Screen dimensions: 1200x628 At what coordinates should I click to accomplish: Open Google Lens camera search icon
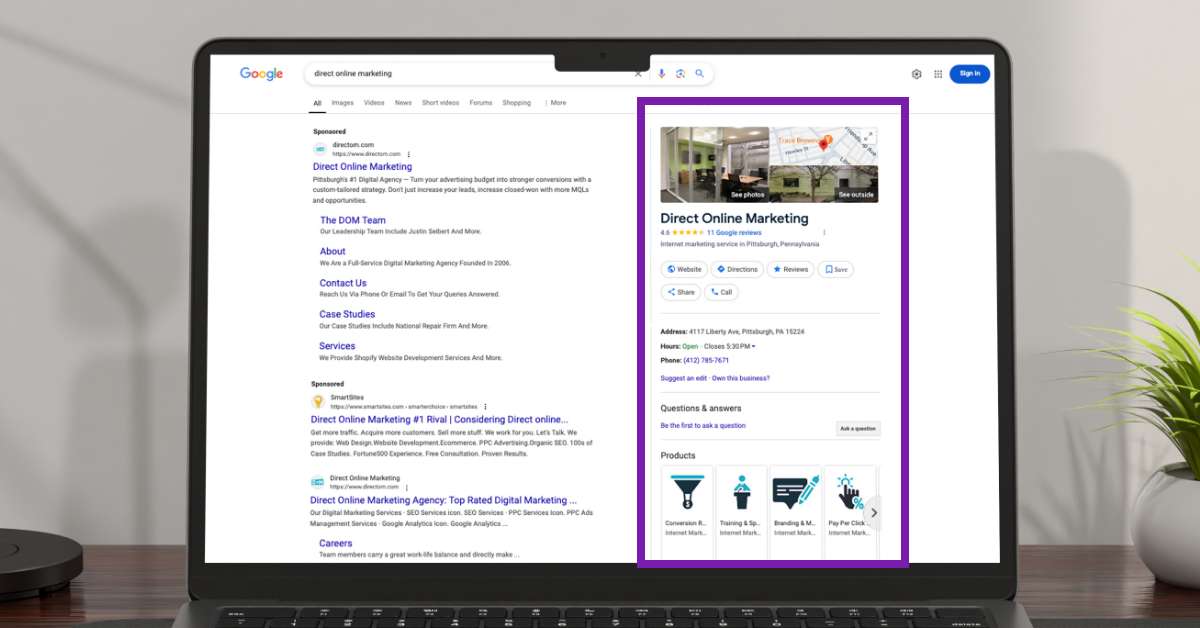(x=680, y=74)
